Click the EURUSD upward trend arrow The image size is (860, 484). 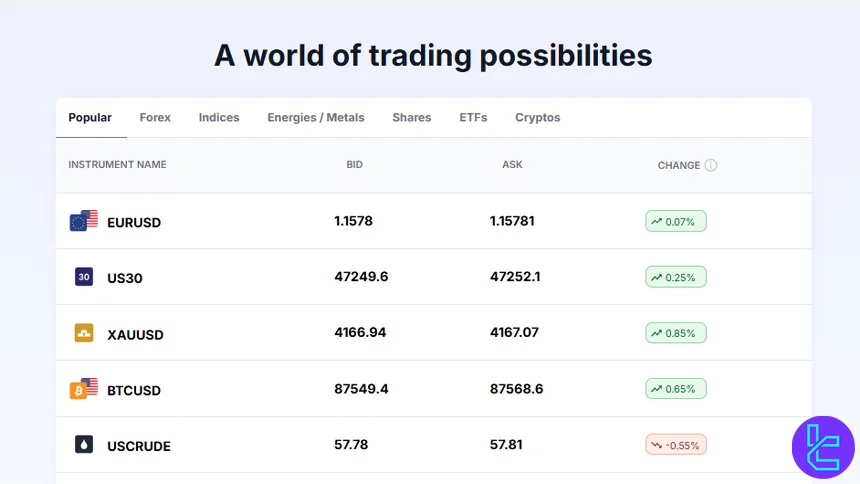pos(656,221)
